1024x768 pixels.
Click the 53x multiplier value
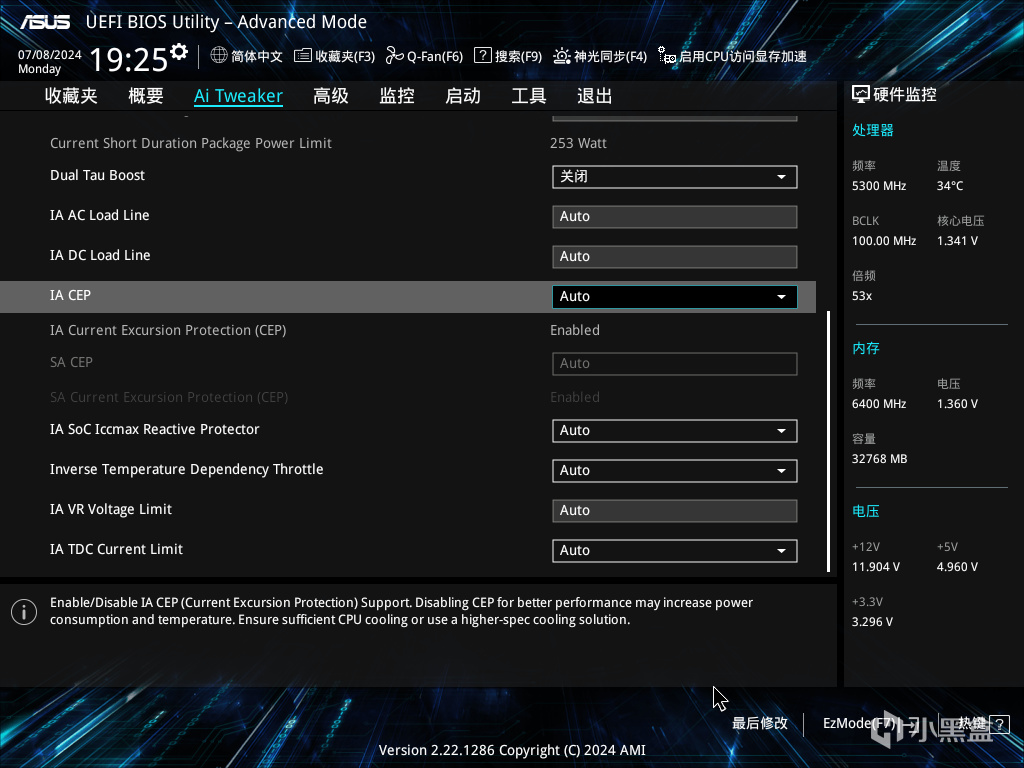[x=861, y=296]
